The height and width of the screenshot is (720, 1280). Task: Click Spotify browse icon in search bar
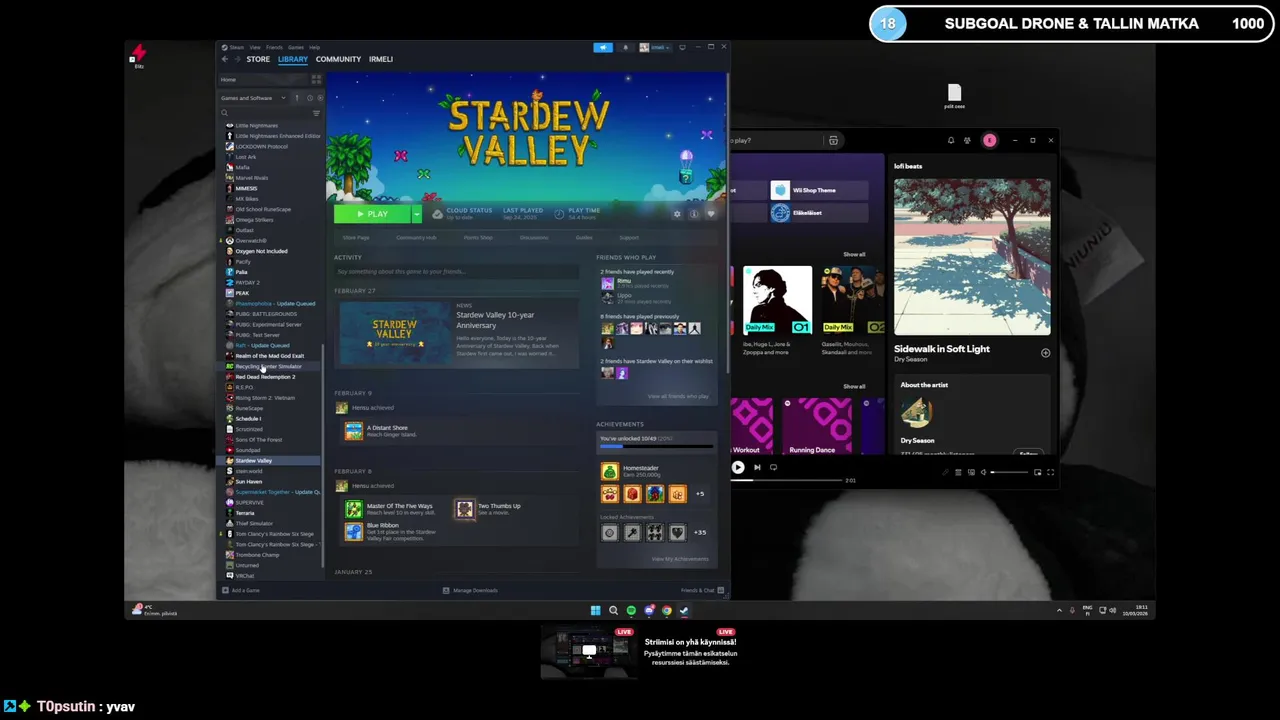(x=833, y=140)
